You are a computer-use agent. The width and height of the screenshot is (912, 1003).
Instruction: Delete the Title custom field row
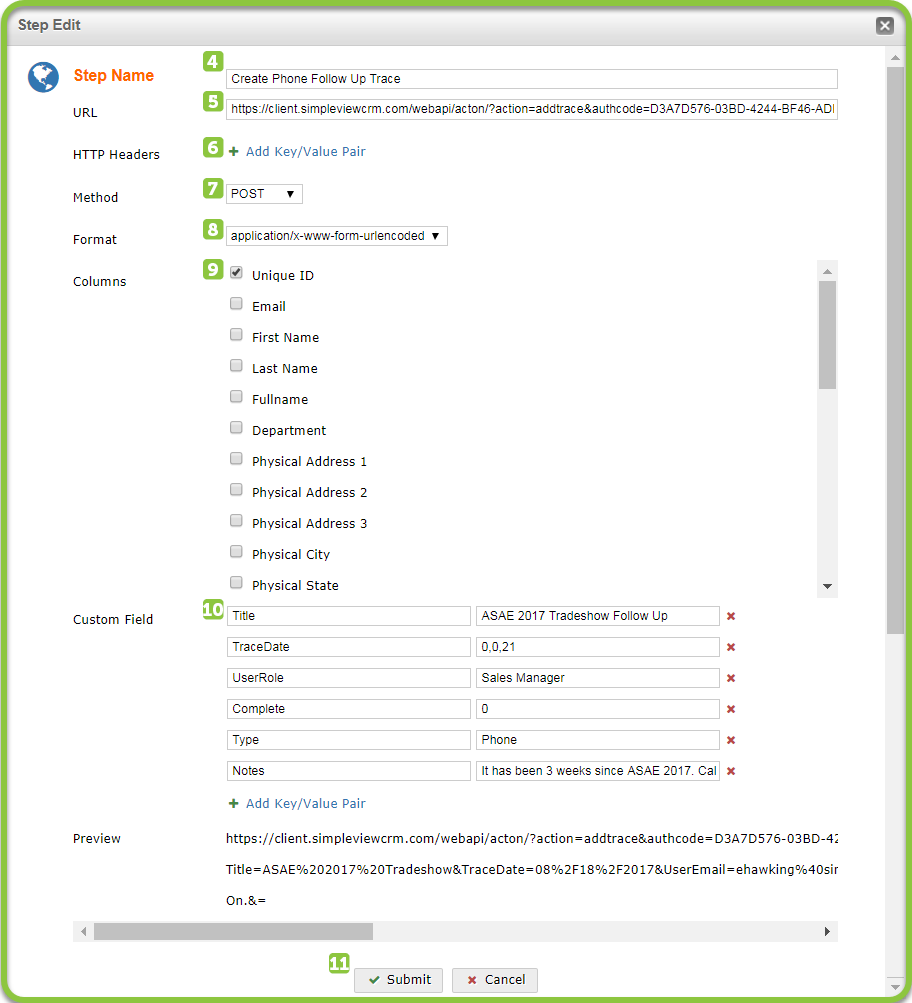(x=731, y=616)
